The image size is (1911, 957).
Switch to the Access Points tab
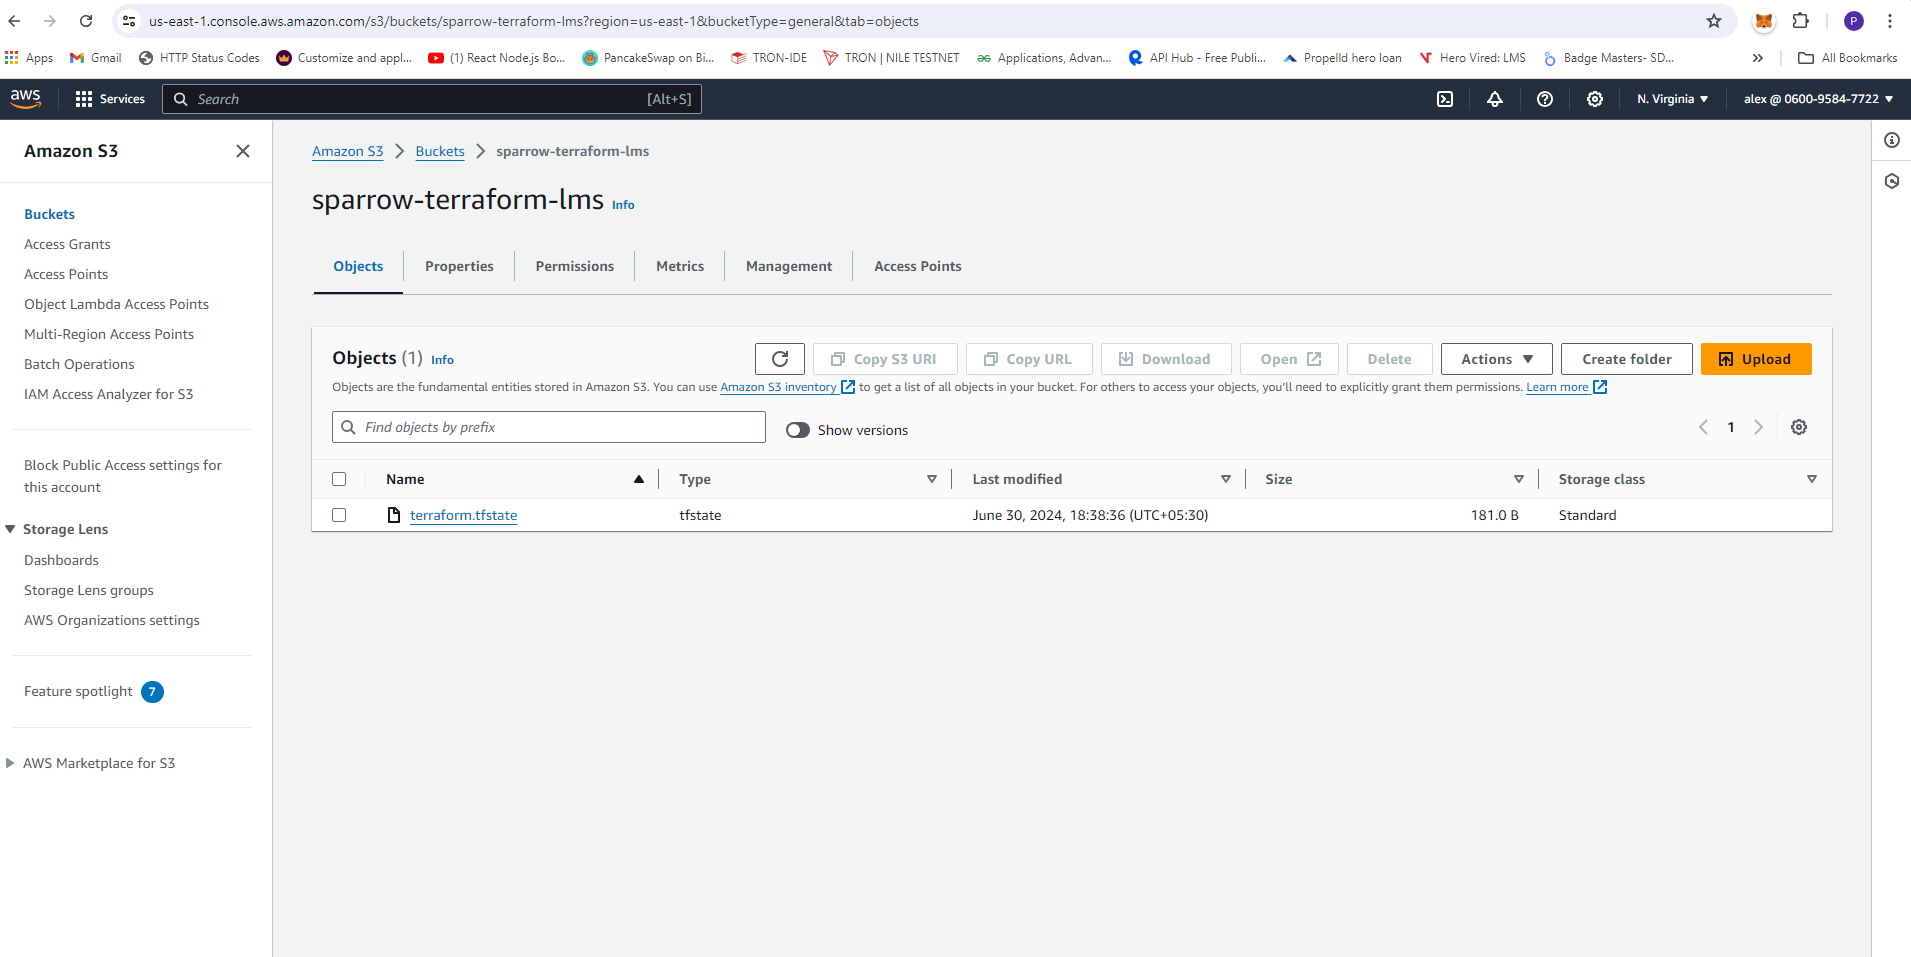(x=918, y=266)
